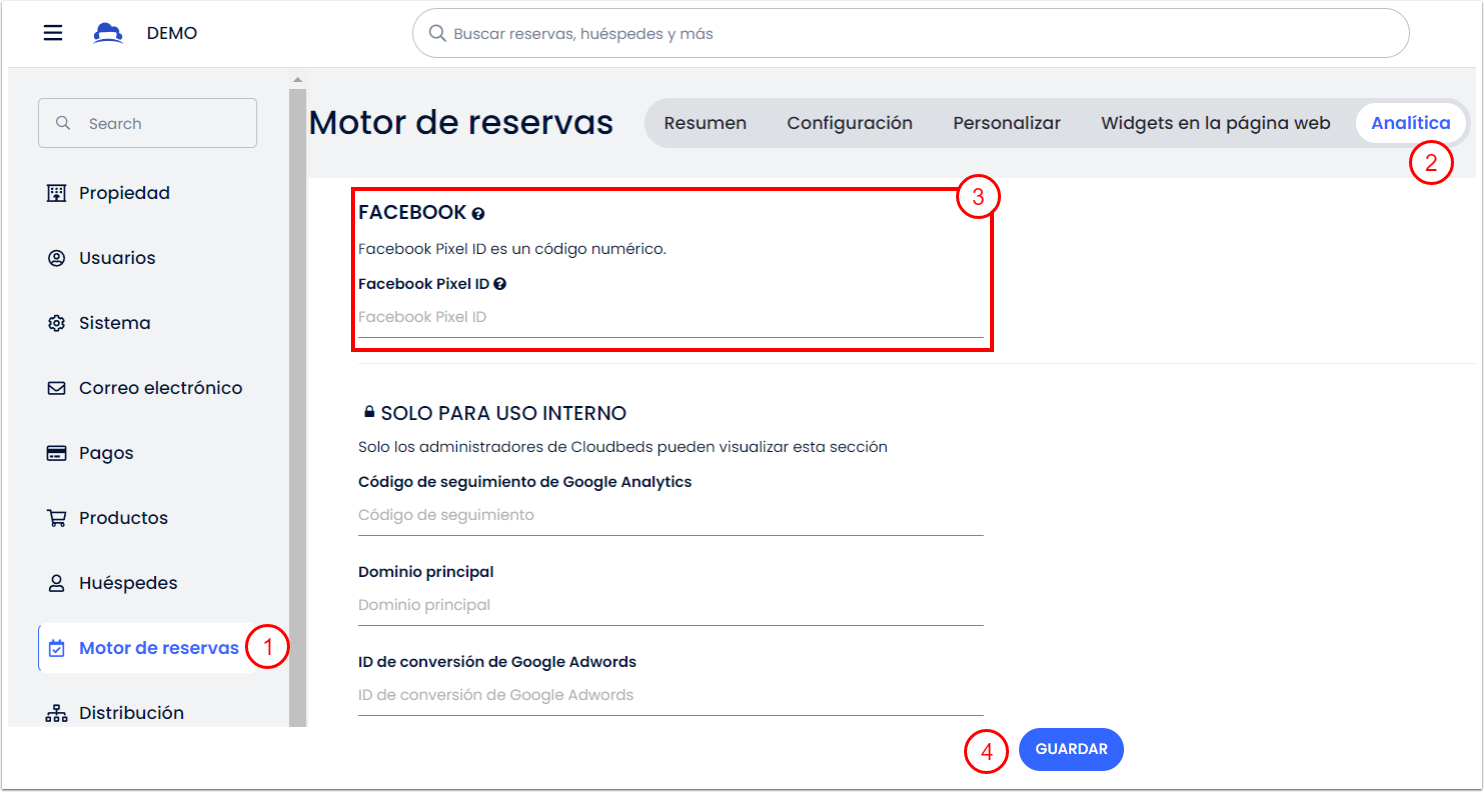This screenshot has height=792, width=1484.
Task: Click the sidebar Search box
Action: [147, 123]
